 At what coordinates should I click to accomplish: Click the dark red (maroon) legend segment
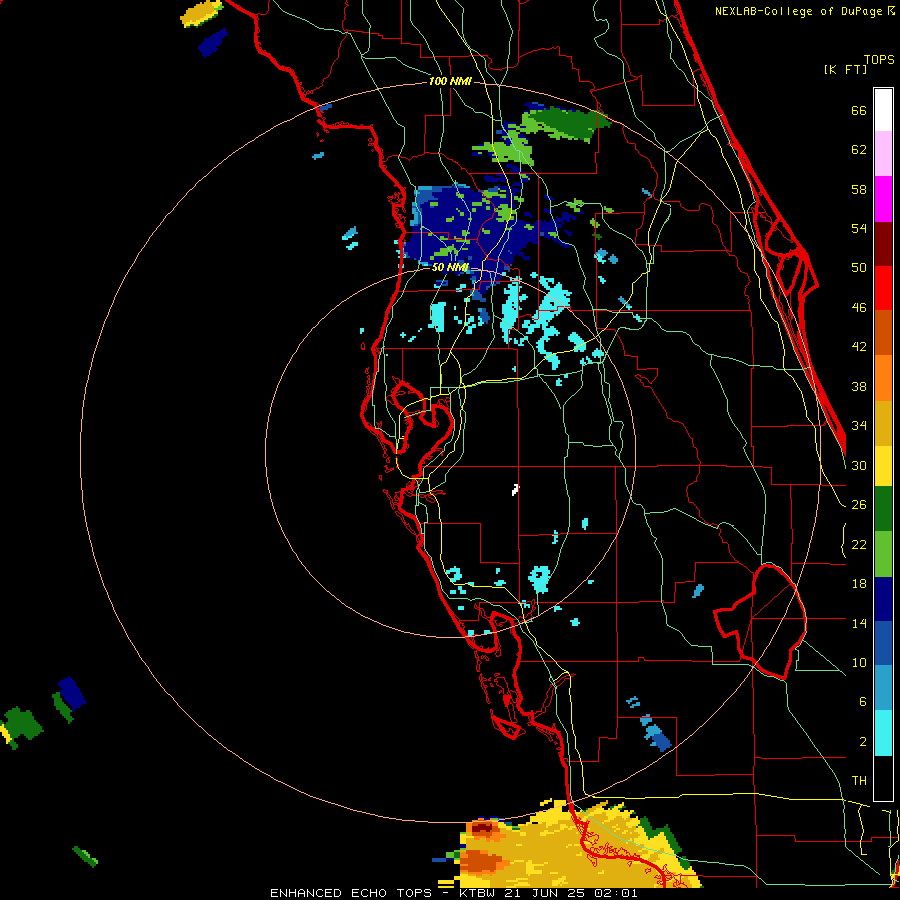point(883,244)
